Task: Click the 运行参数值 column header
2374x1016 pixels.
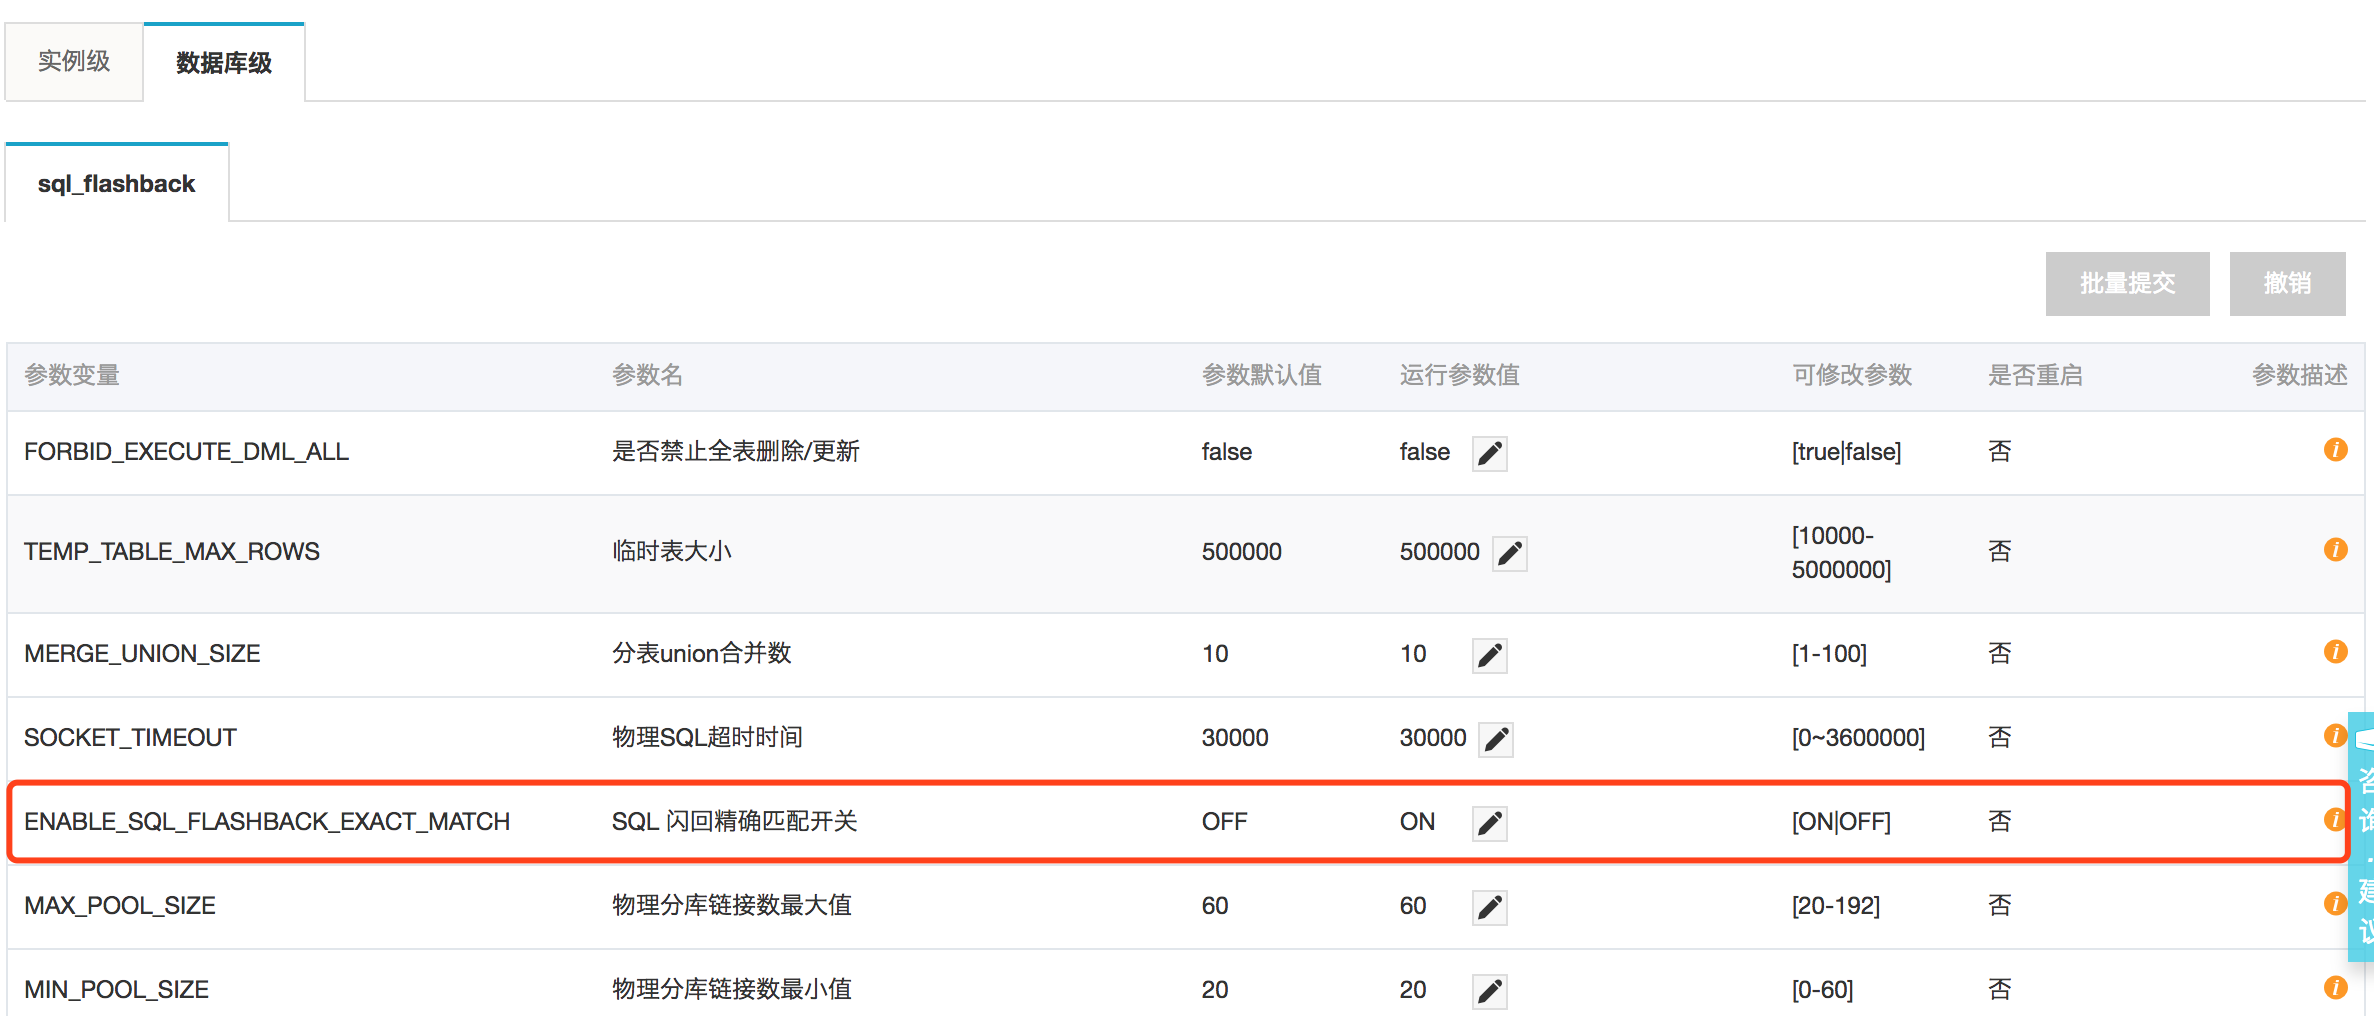Action: (1459, 375)
